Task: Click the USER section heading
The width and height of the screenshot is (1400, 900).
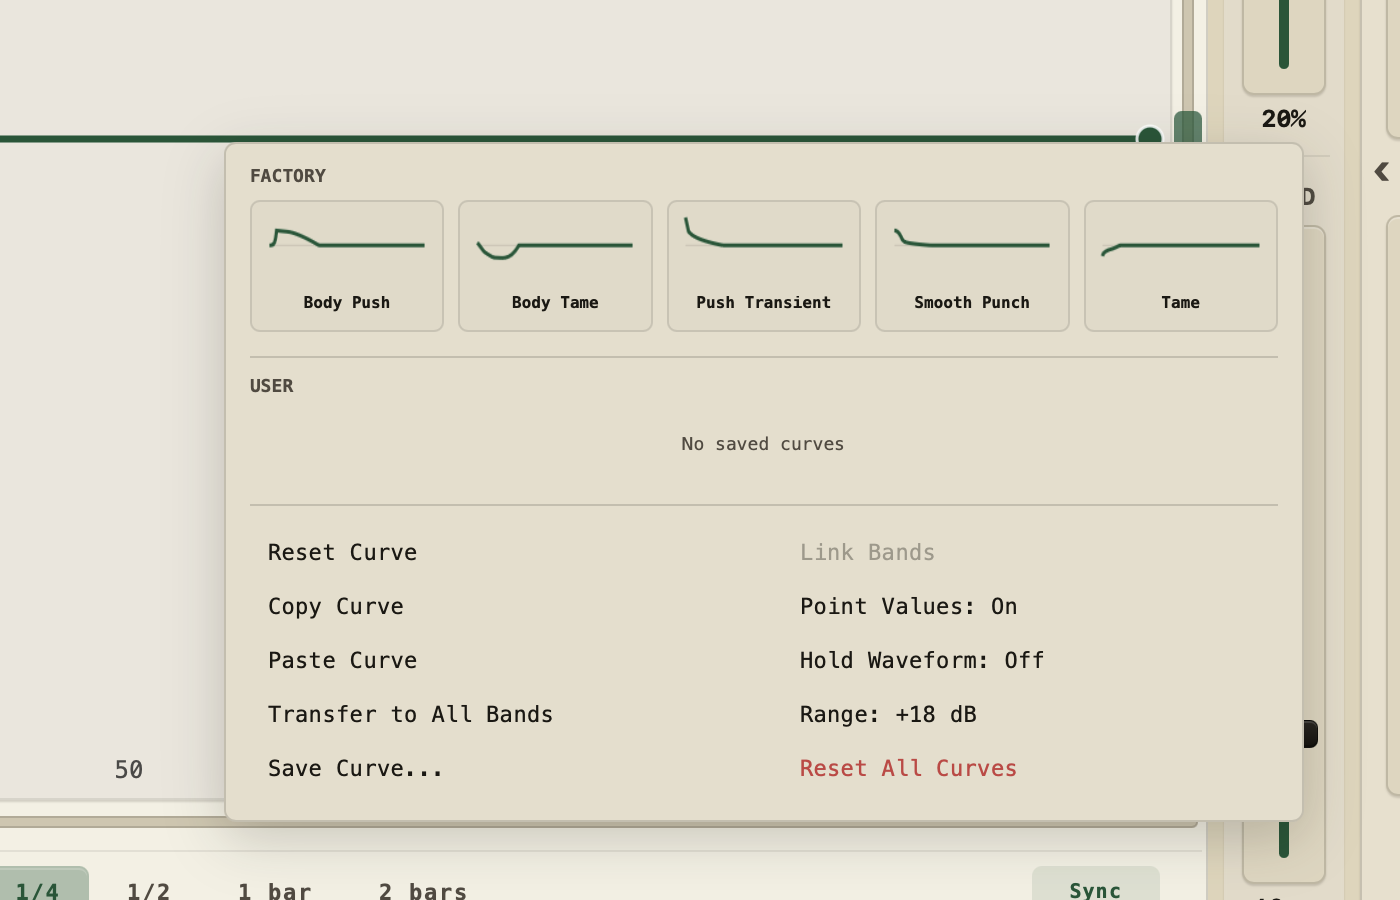Action: 272,386
